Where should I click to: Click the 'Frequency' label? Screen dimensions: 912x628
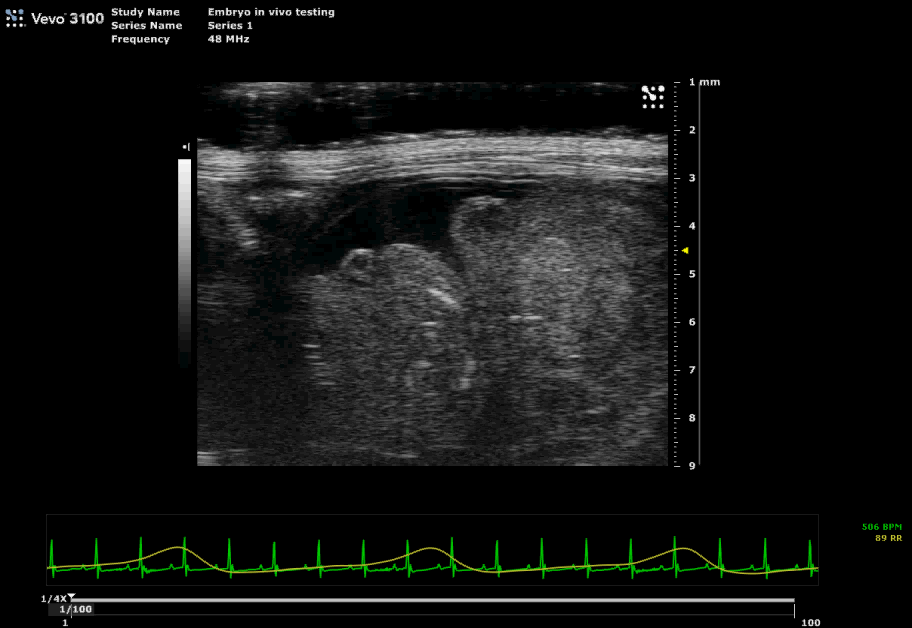[x=140, y=40]
